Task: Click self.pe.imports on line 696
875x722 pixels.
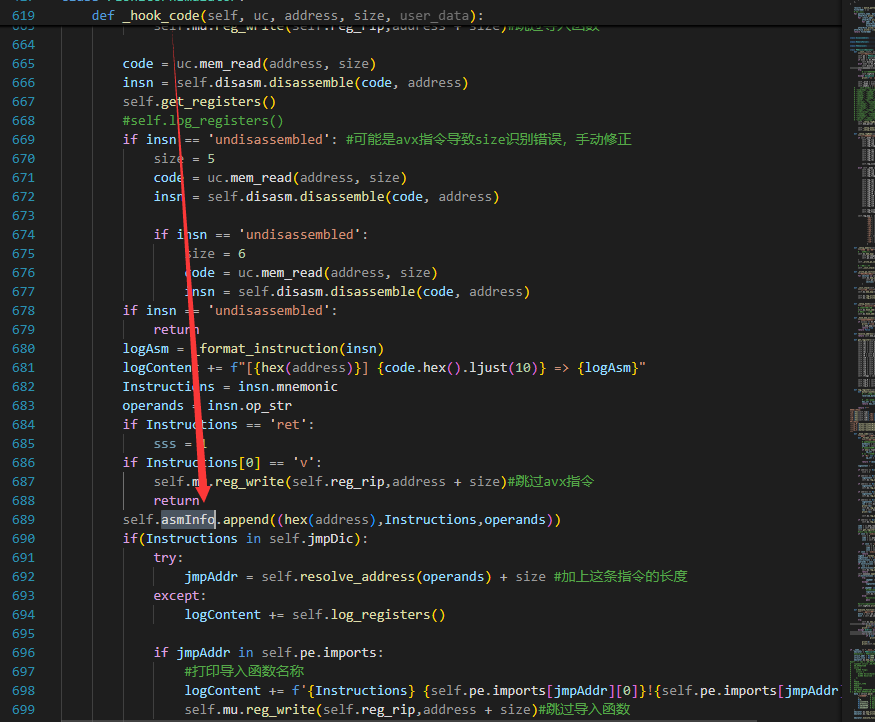Action: click(x=319, y=652)
